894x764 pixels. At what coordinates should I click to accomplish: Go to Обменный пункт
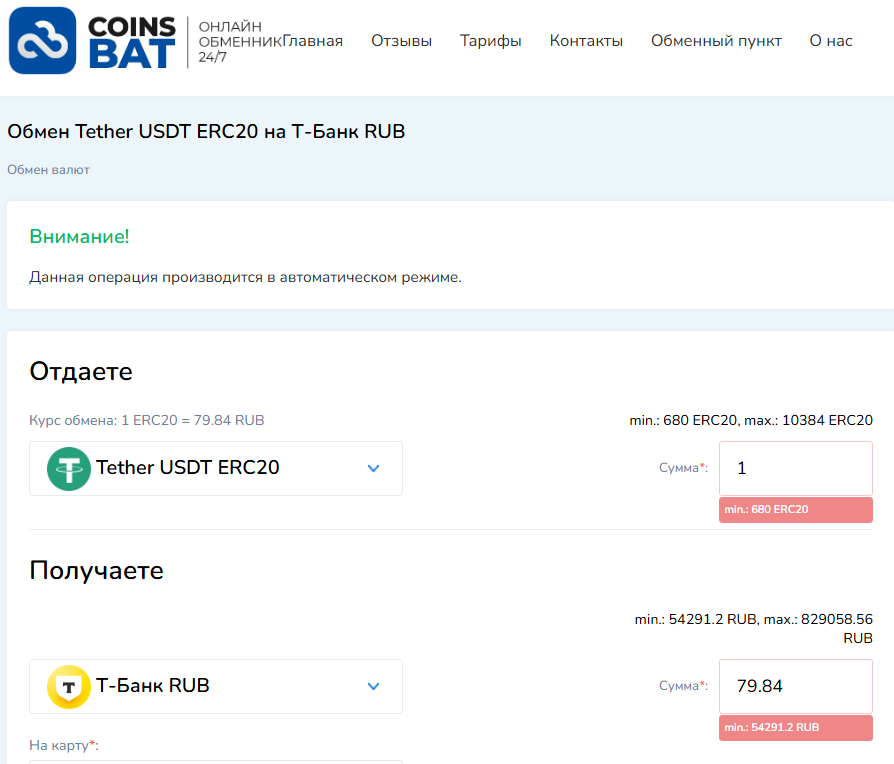pyautogui.click(x=716, y=42)
